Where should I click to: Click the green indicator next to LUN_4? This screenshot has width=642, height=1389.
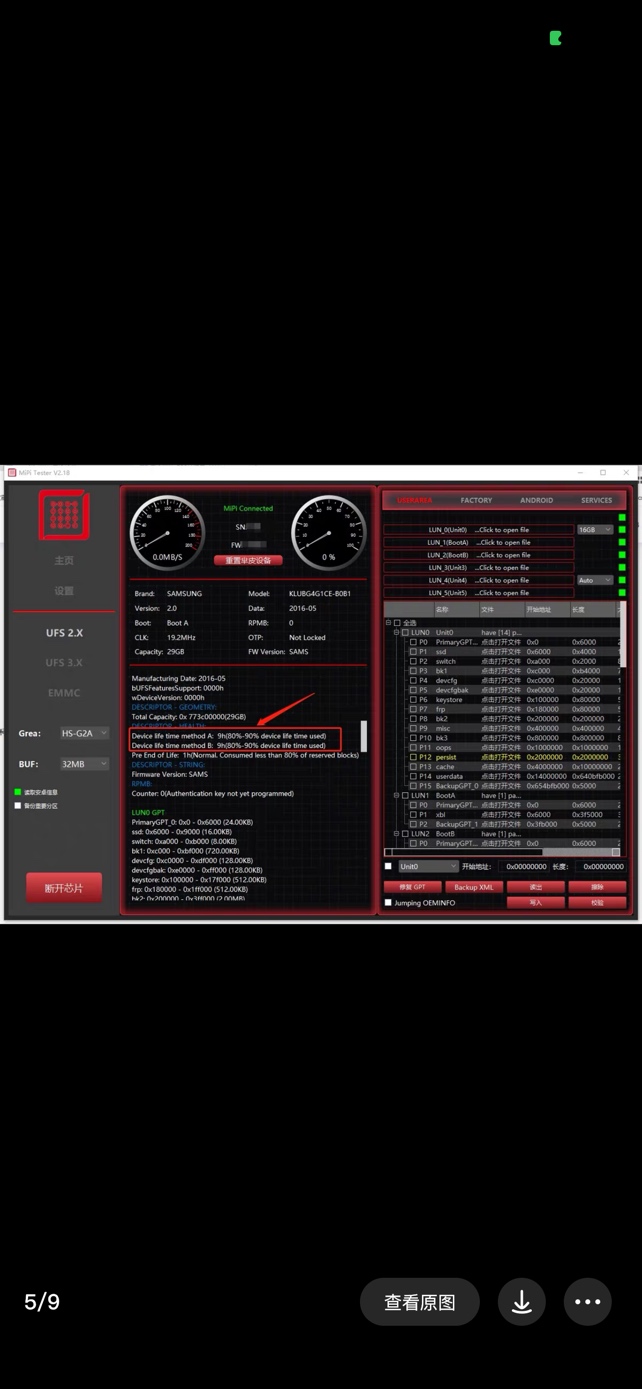[622, 580]
